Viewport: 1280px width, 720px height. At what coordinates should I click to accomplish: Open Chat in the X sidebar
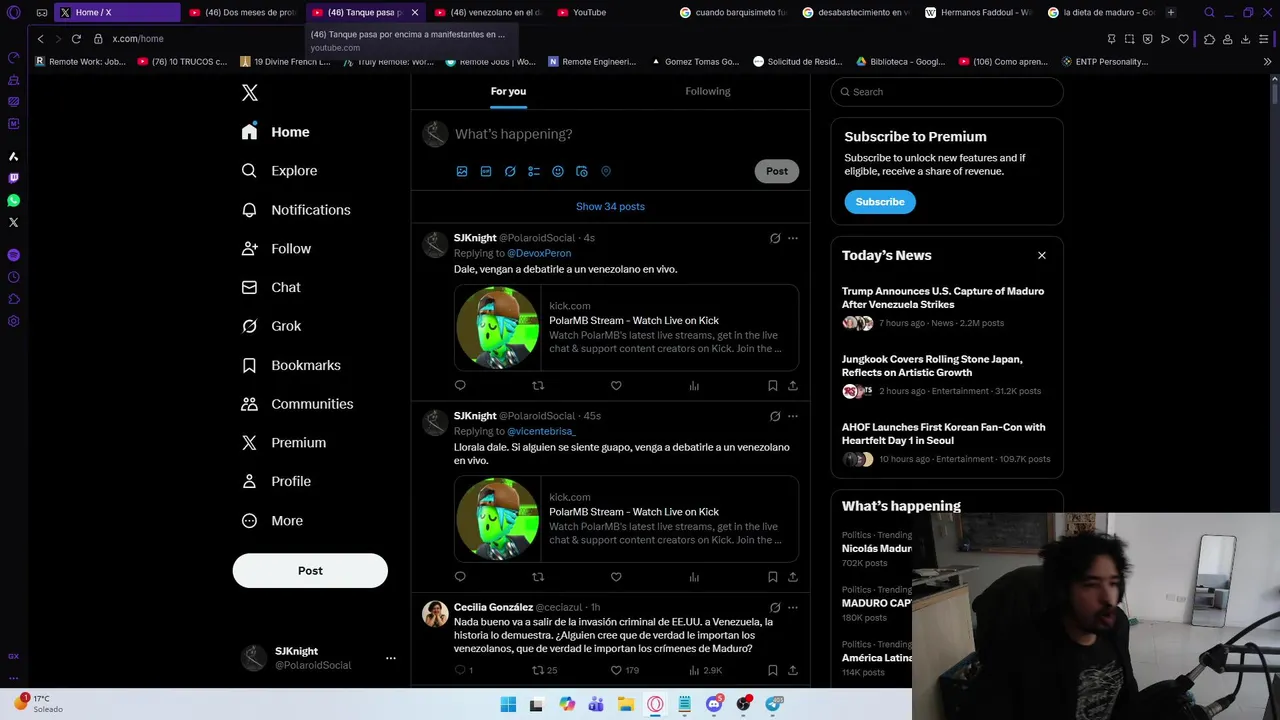[271, 287]
